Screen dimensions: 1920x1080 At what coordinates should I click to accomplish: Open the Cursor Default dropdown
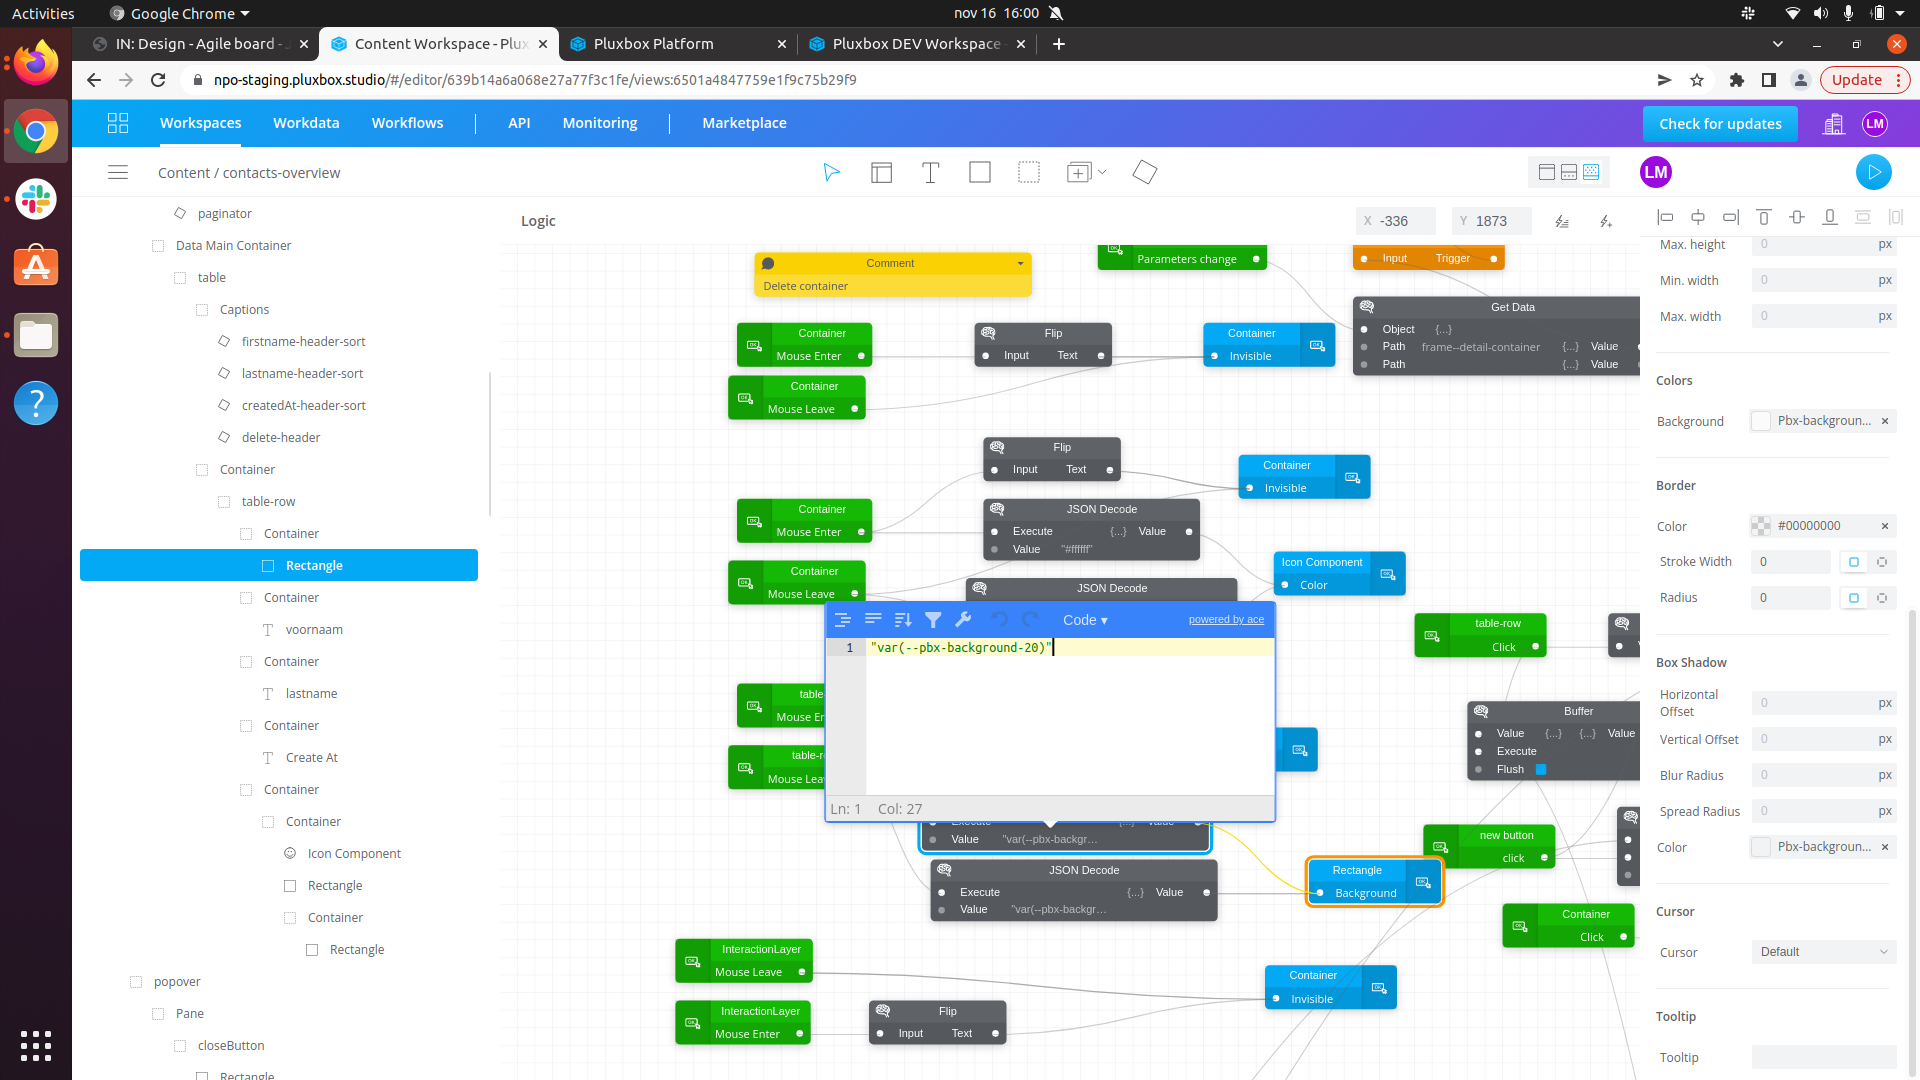click(1823, 952)
